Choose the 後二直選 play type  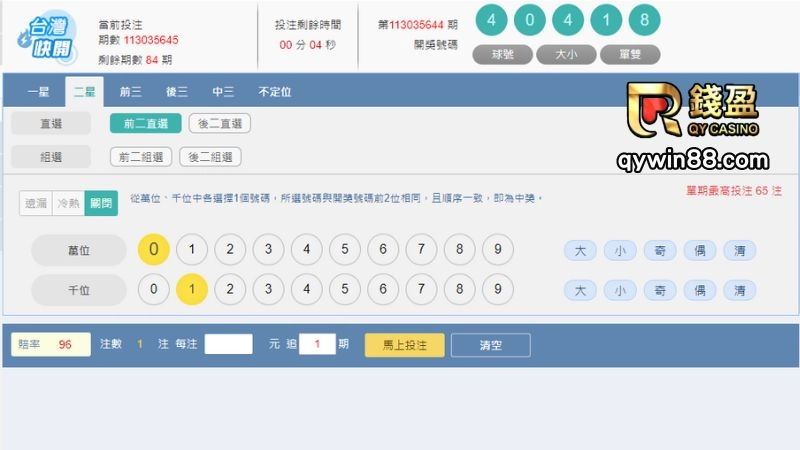pos(219,124)
